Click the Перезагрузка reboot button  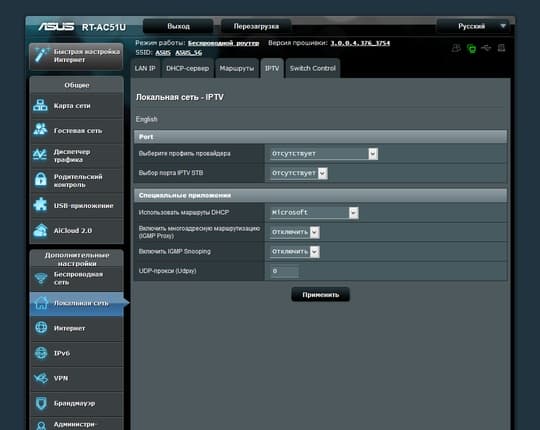click(x=256, y=27)
